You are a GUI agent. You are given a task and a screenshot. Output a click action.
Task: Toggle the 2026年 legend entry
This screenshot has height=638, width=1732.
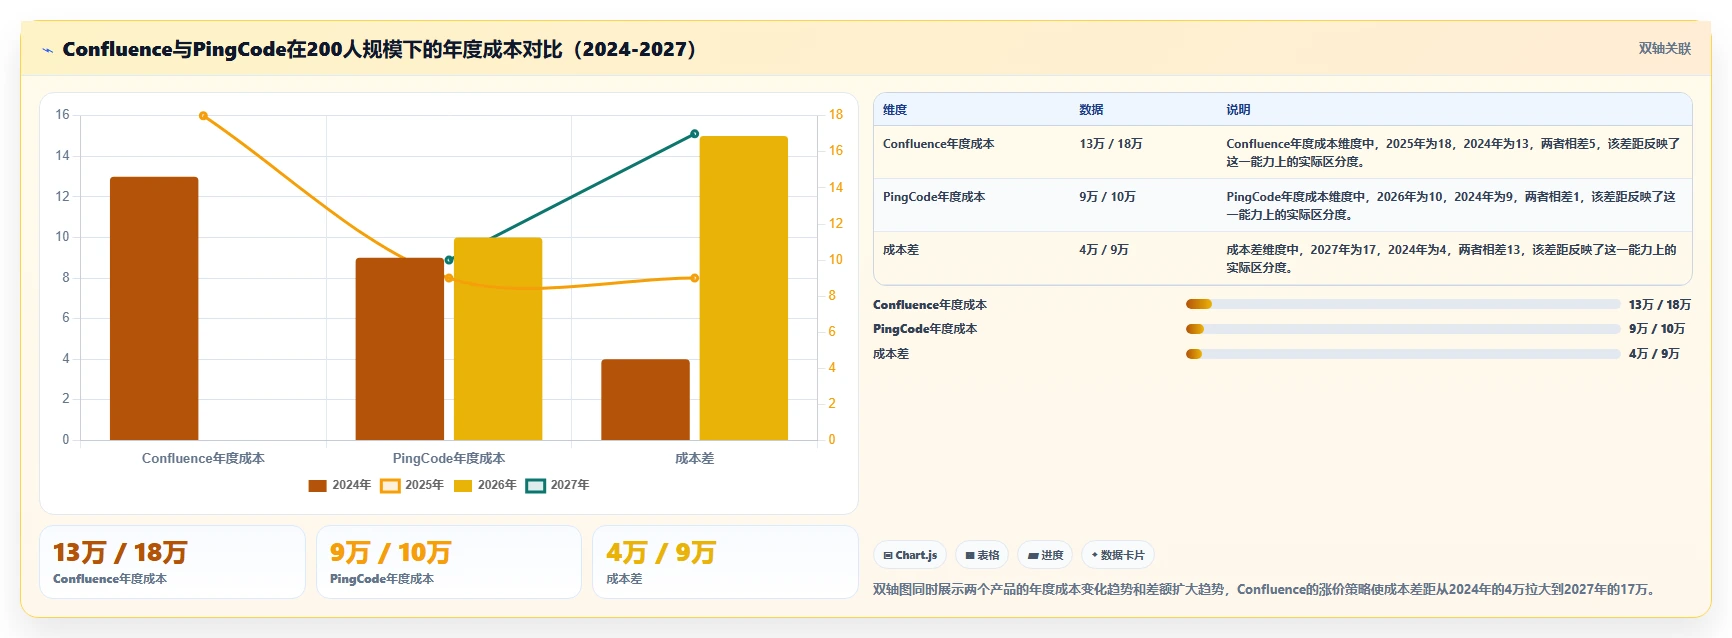coord(485,485)
